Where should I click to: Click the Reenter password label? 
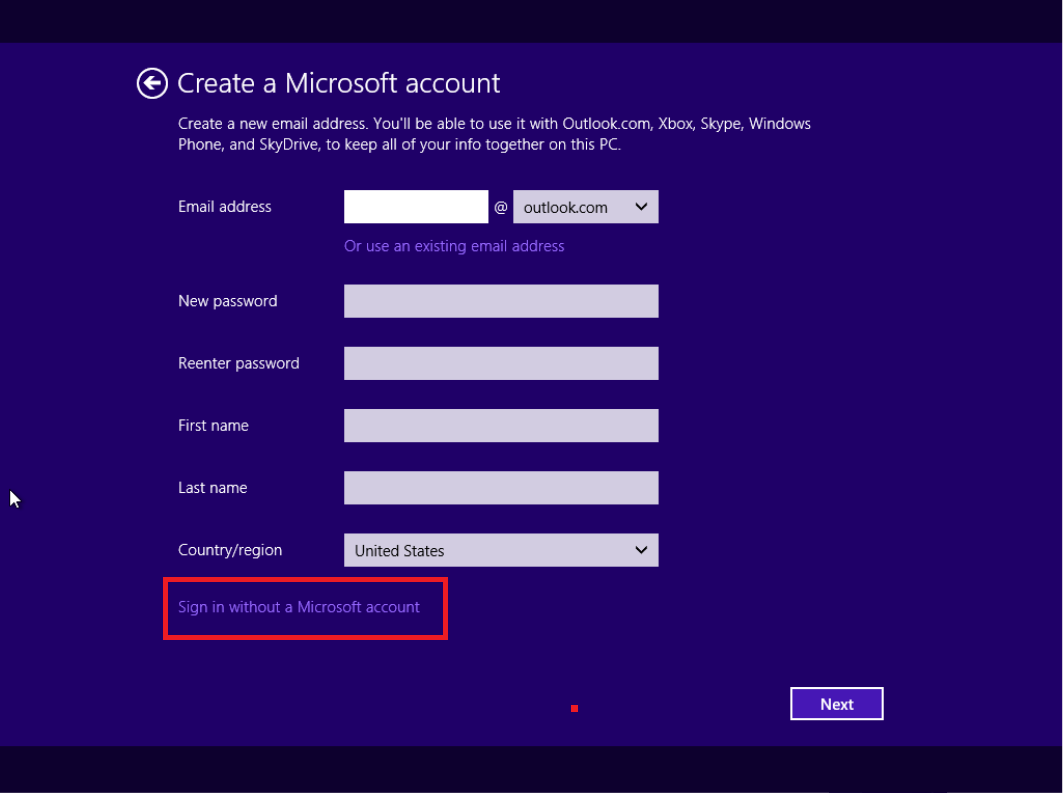coord(238,363)
